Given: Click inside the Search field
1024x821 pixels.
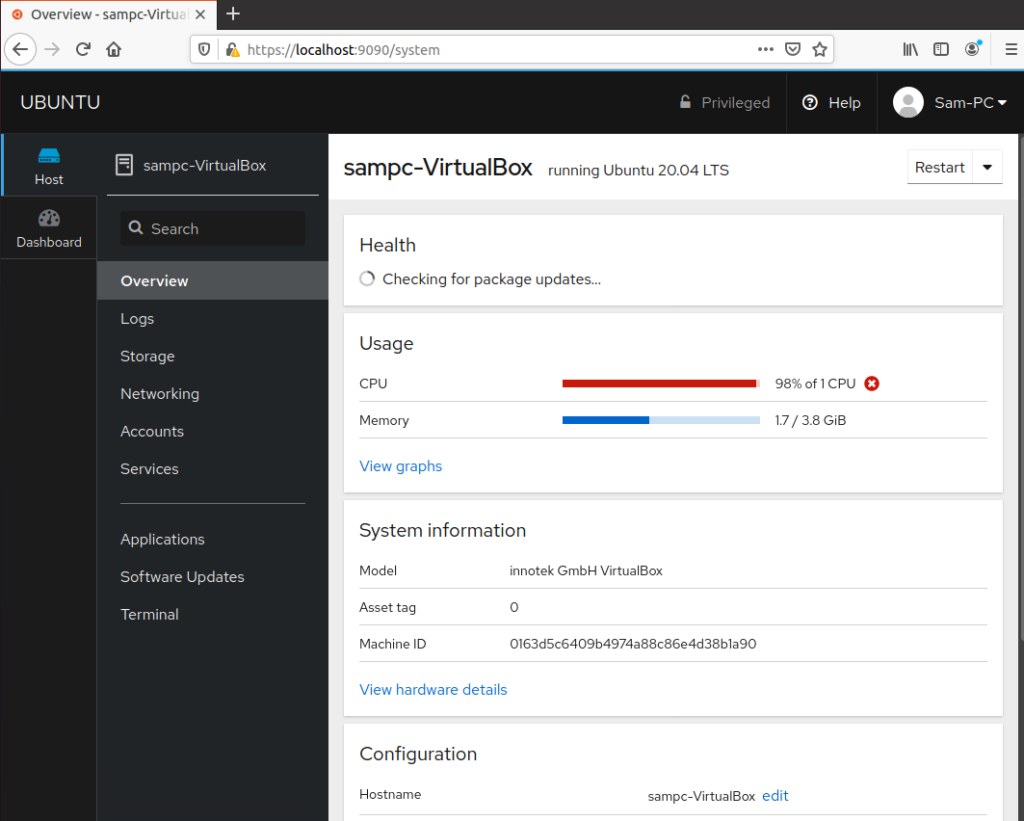Looking at the screenshot, I should pos(212,228).
